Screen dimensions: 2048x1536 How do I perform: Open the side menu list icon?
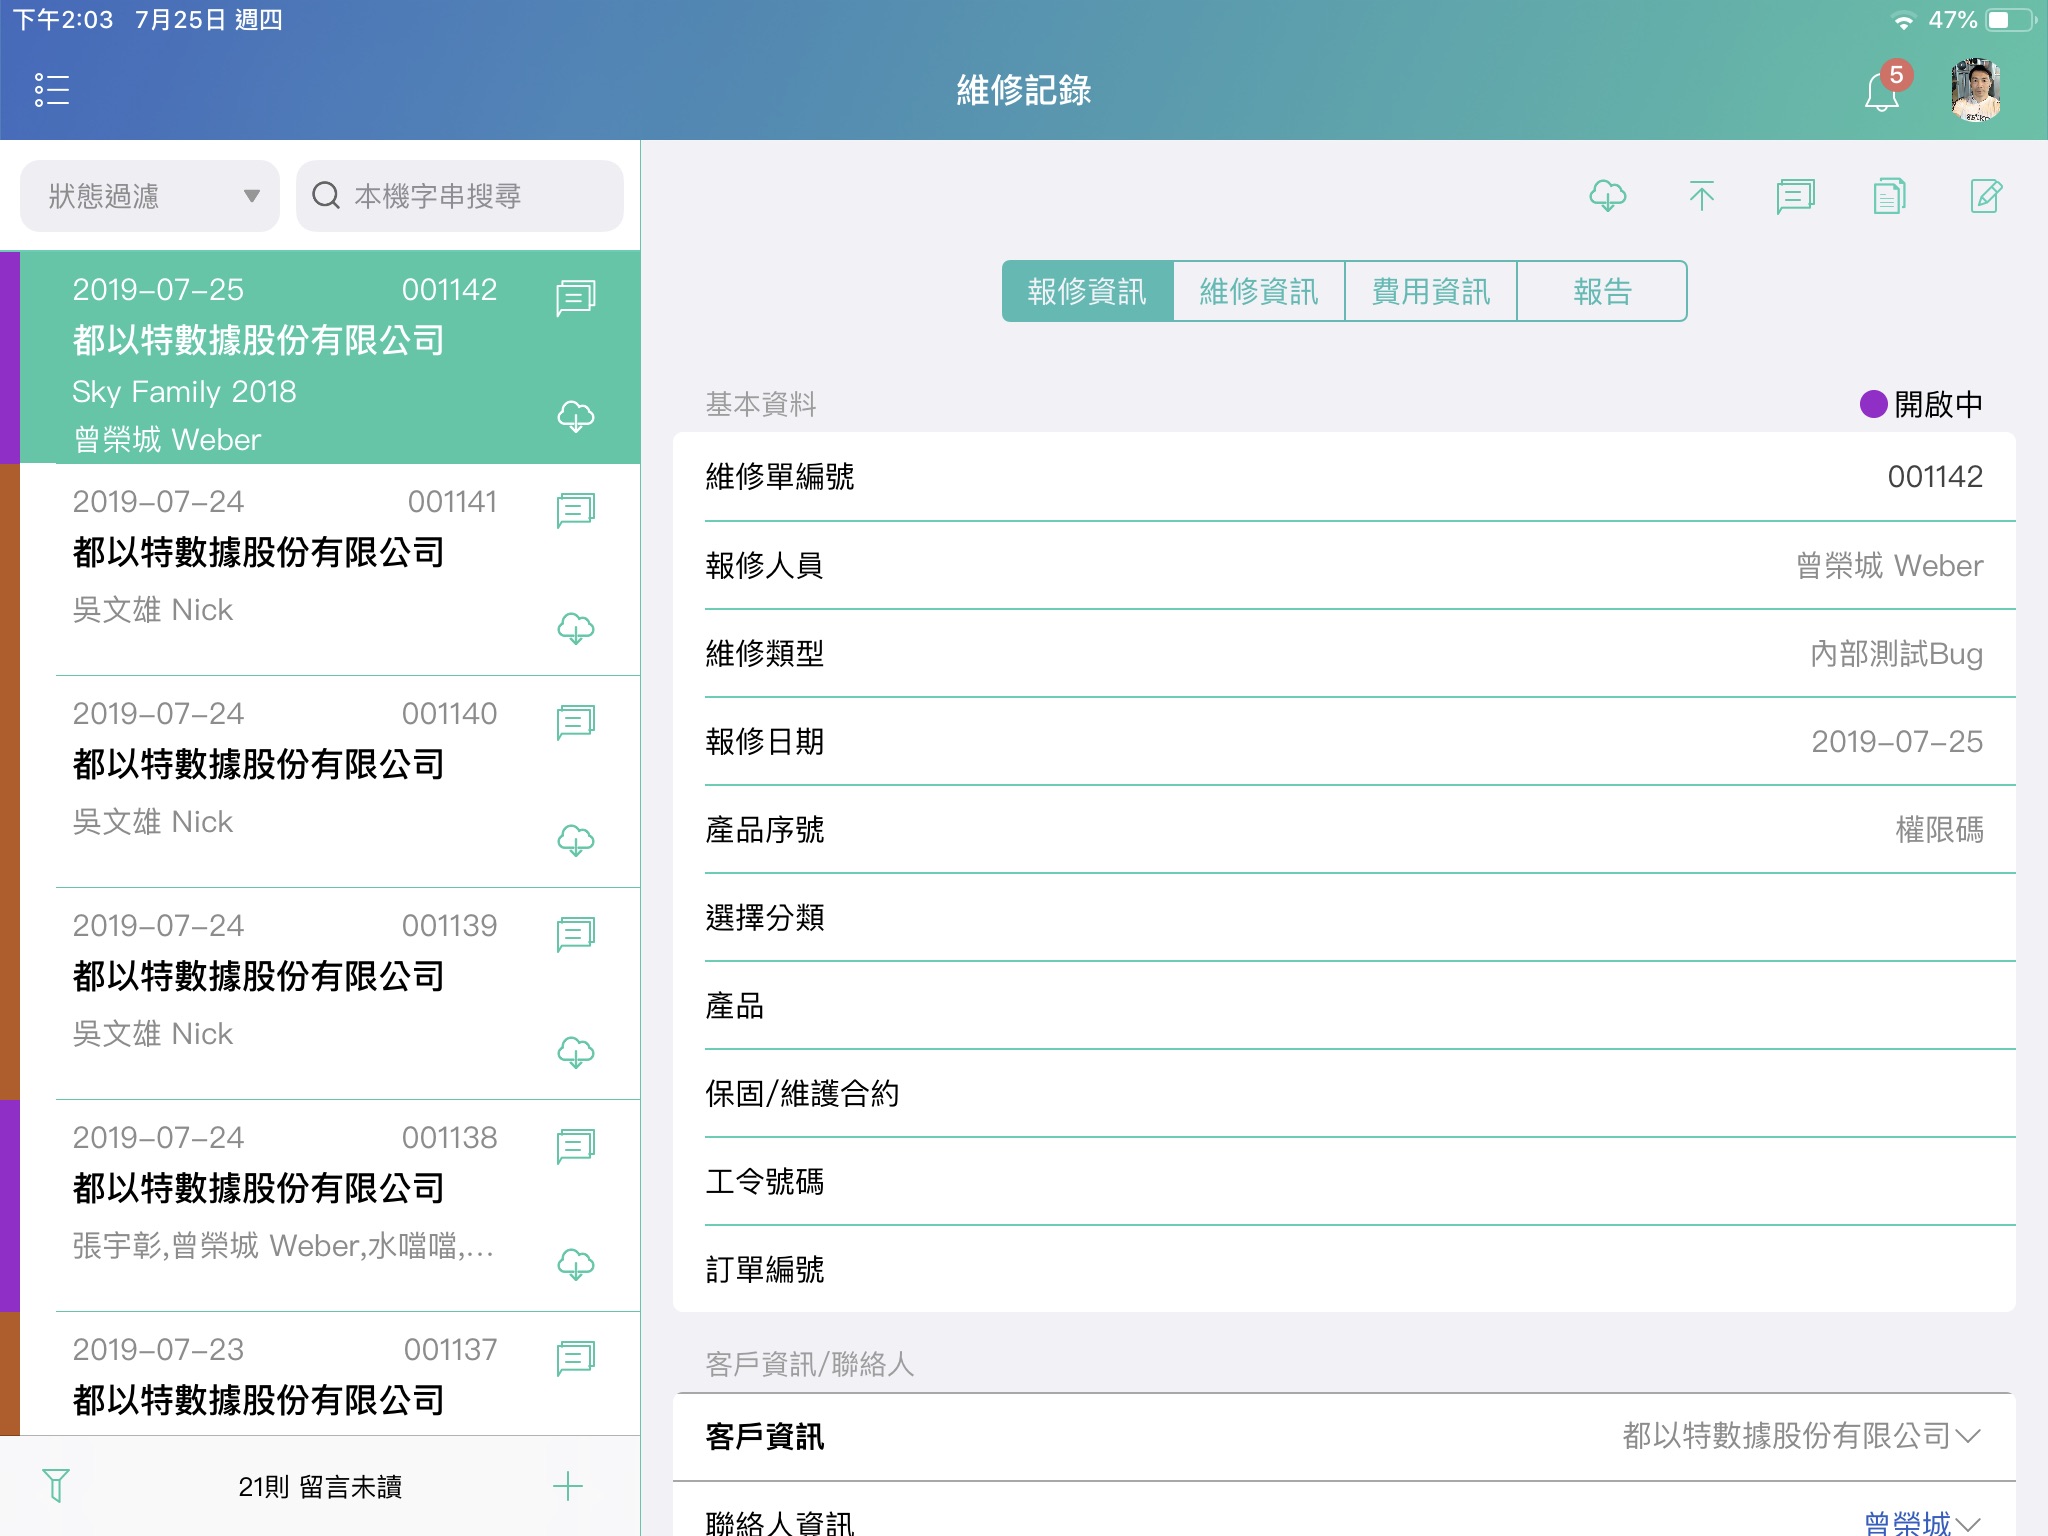[51, 90]
